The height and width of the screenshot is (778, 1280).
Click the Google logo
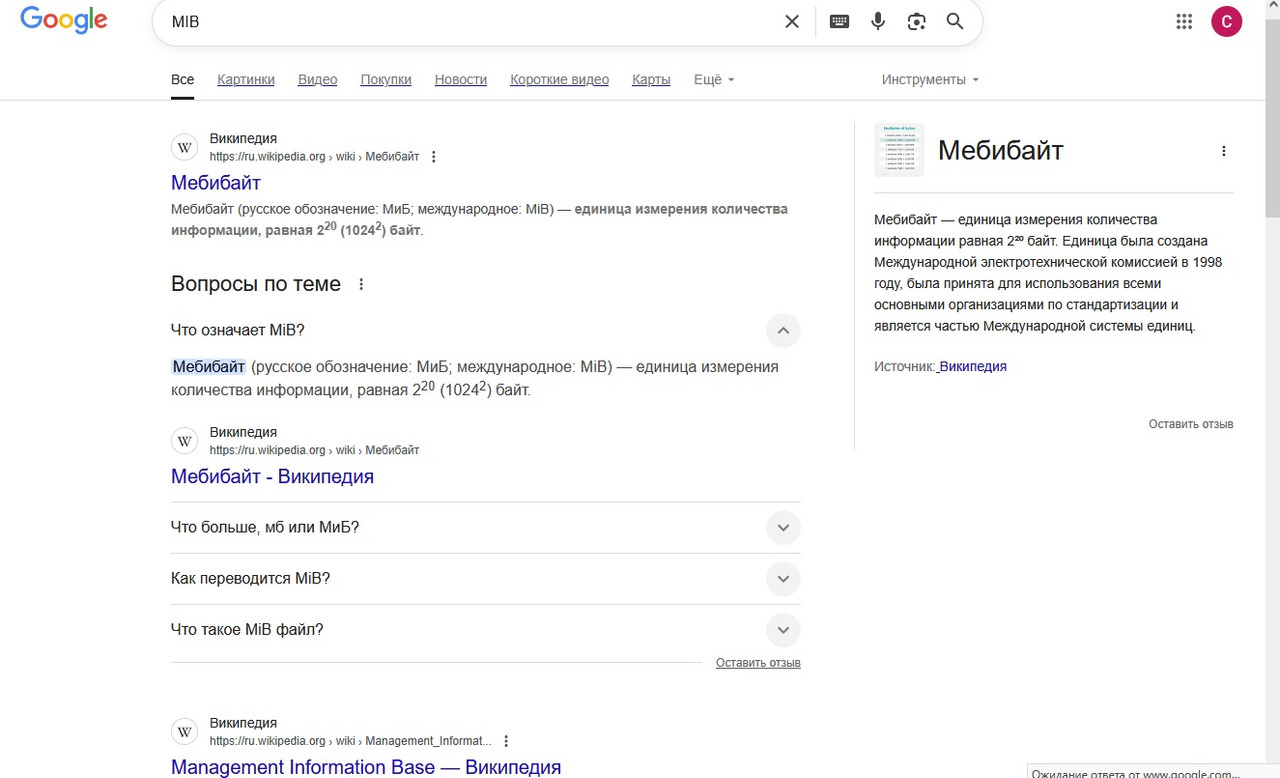point(64,20)
